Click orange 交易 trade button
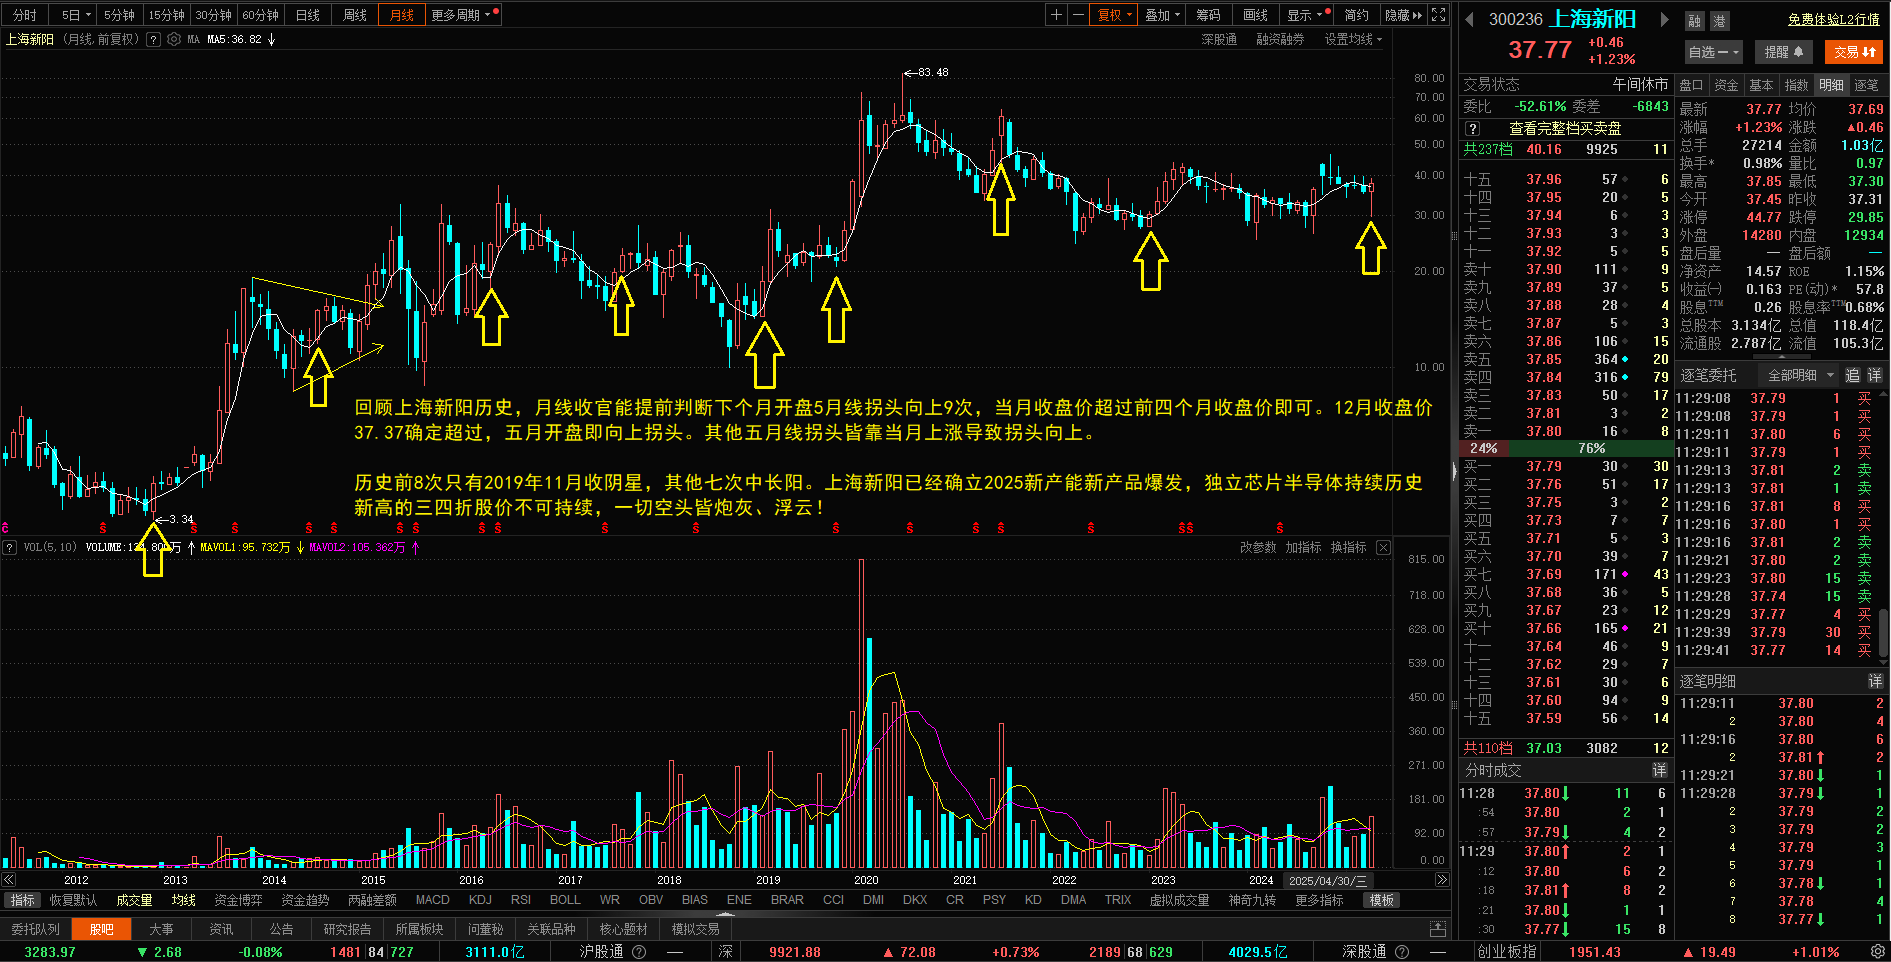 (1854, 52)
